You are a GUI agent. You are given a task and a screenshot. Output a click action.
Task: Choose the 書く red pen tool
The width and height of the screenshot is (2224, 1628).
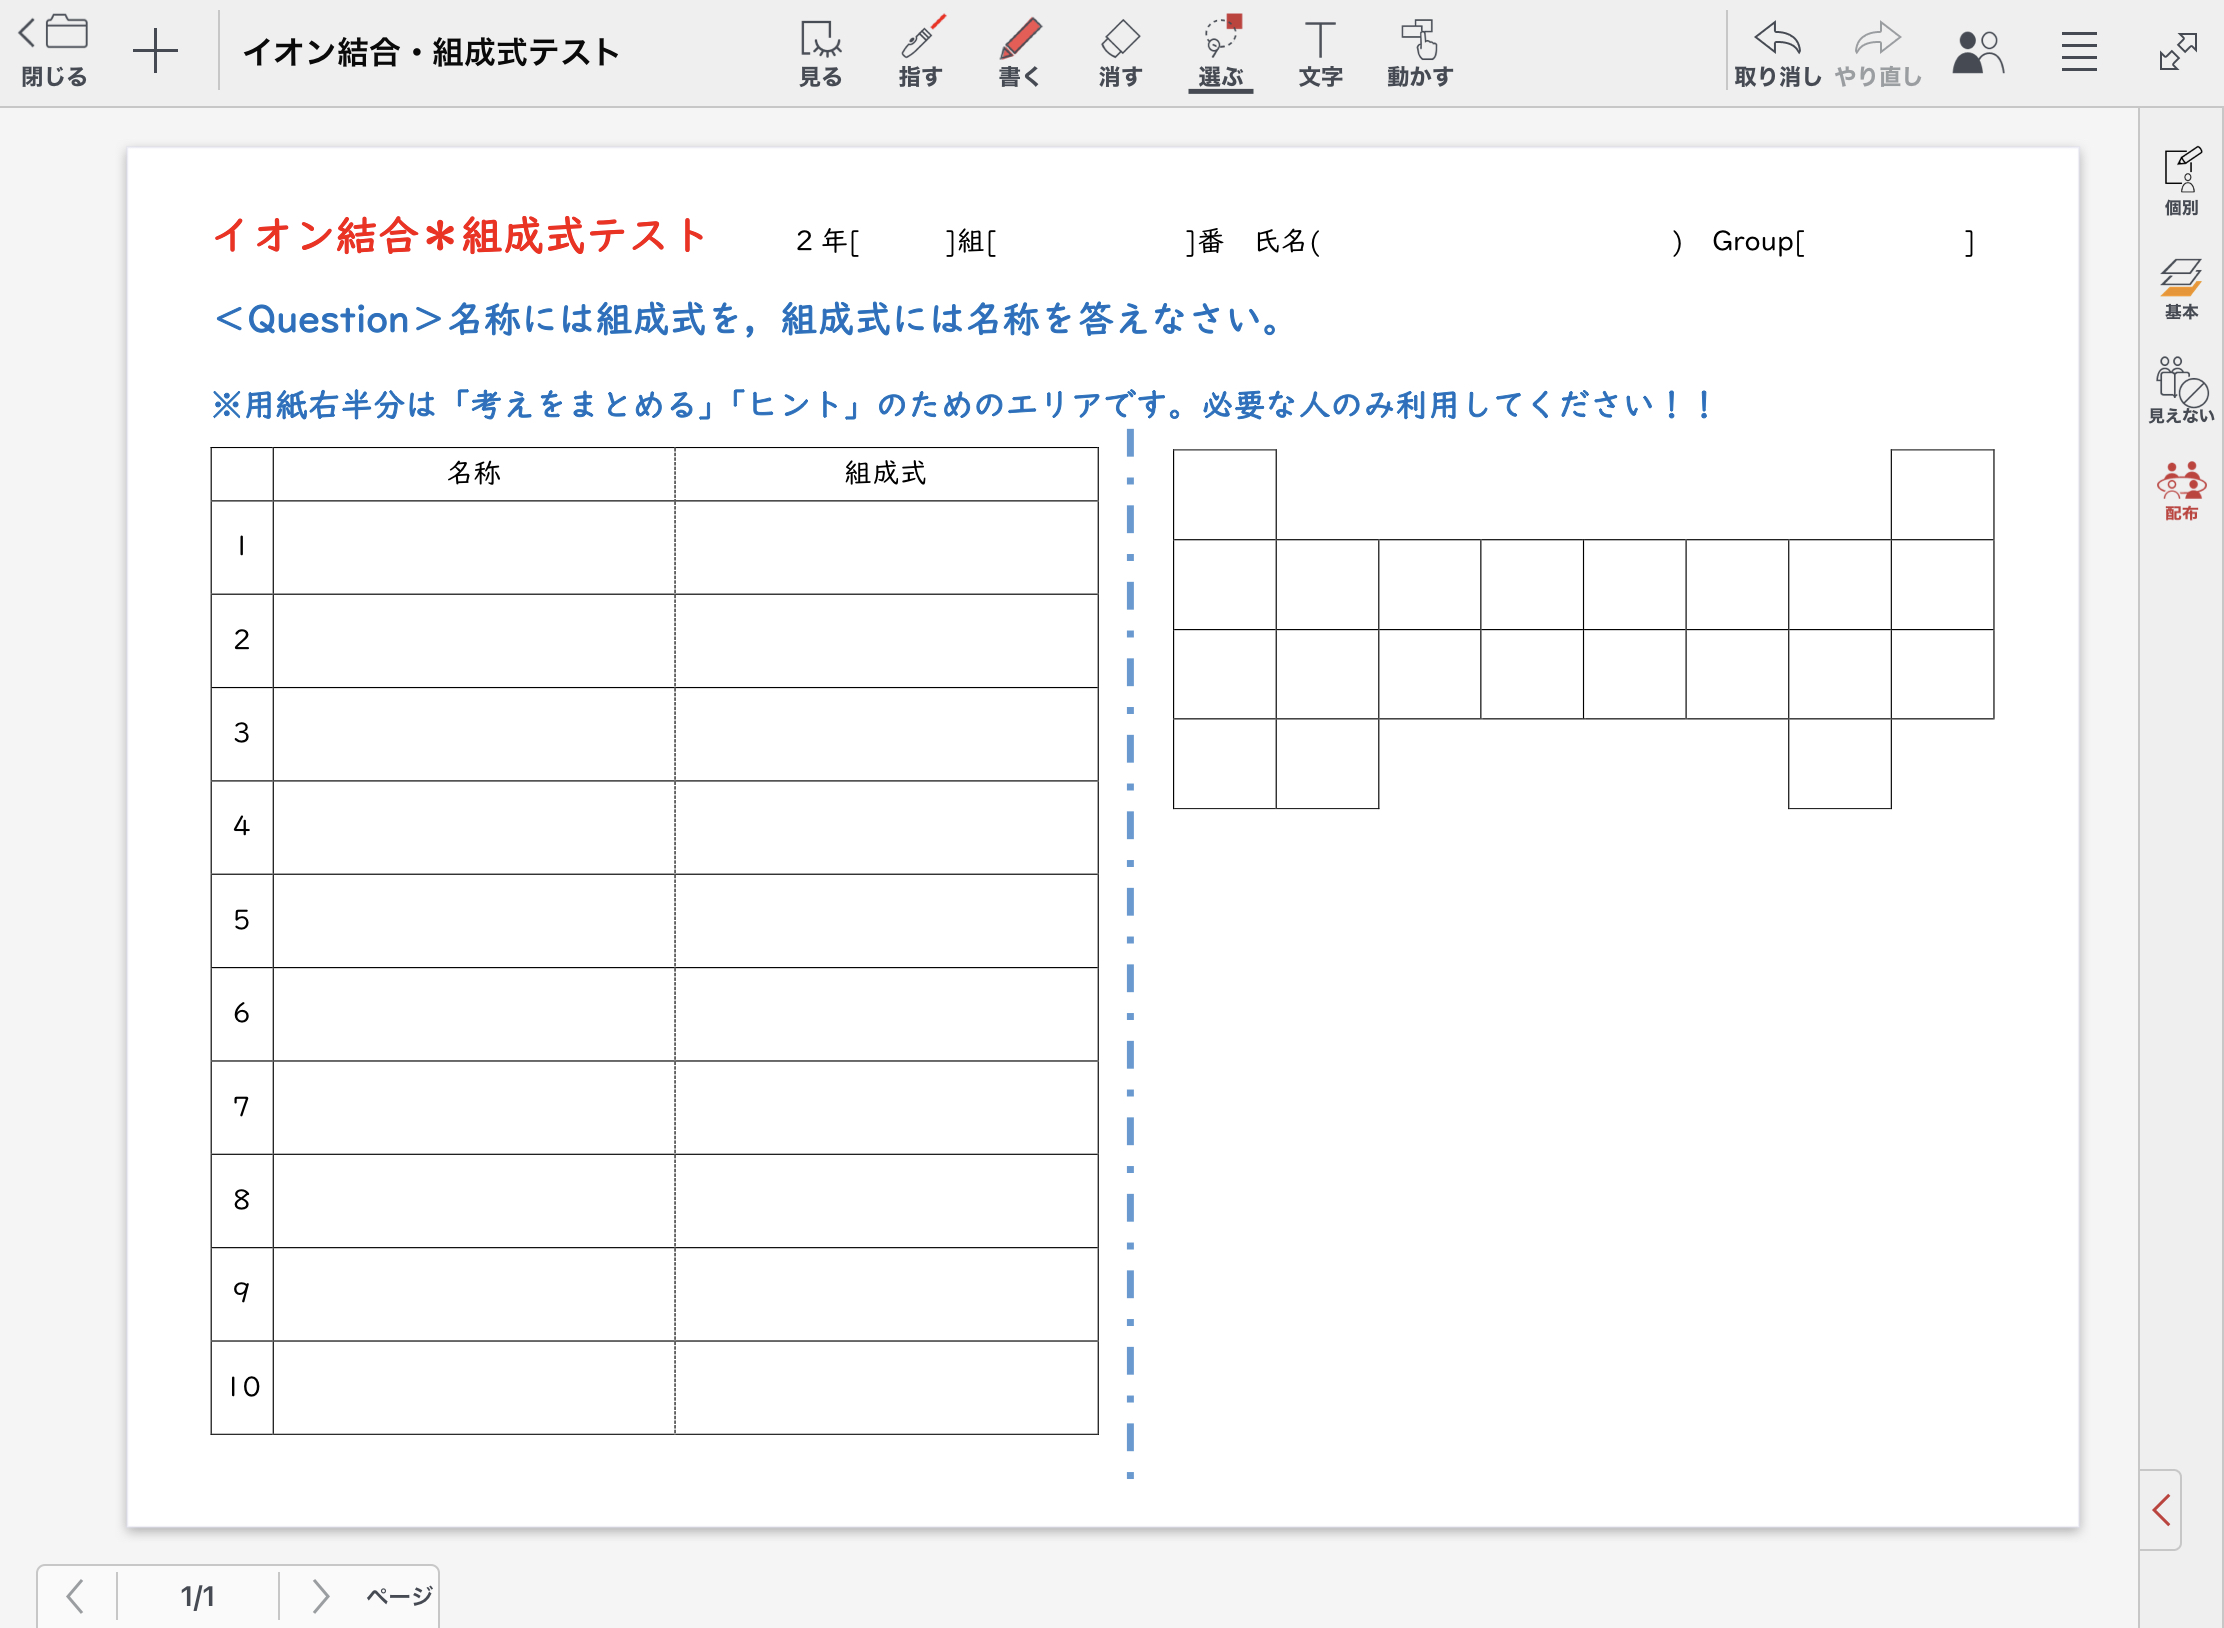[1020, 52]
